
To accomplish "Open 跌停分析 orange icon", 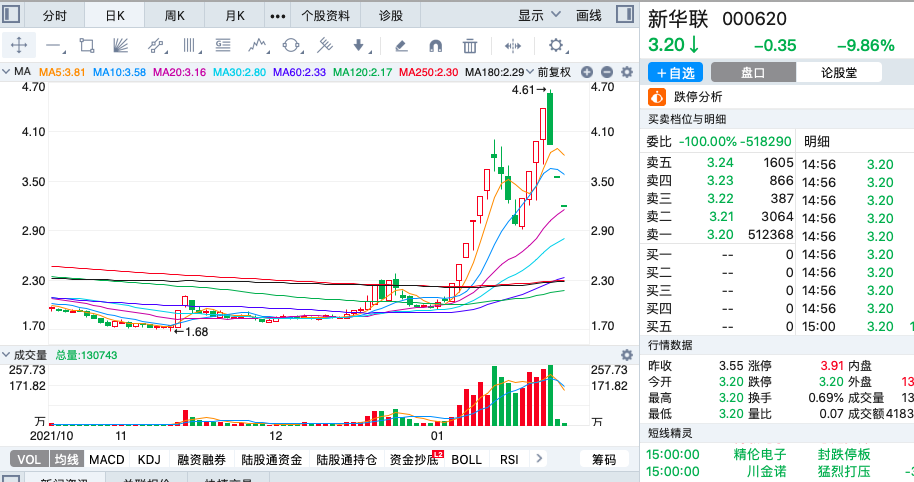I will (657, 97).
